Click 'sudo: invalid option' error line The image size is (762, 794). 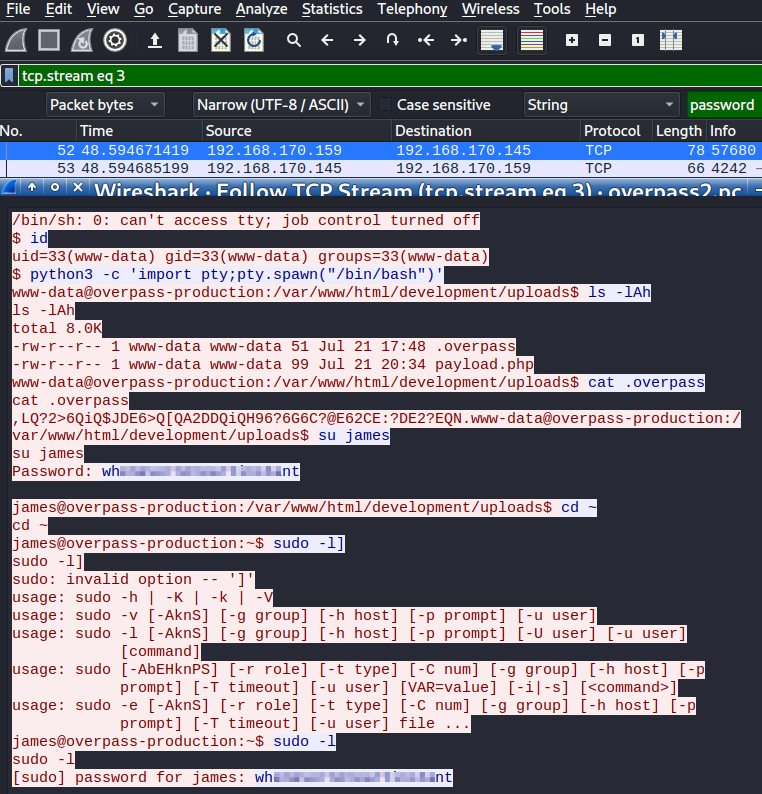pos(133,579)
